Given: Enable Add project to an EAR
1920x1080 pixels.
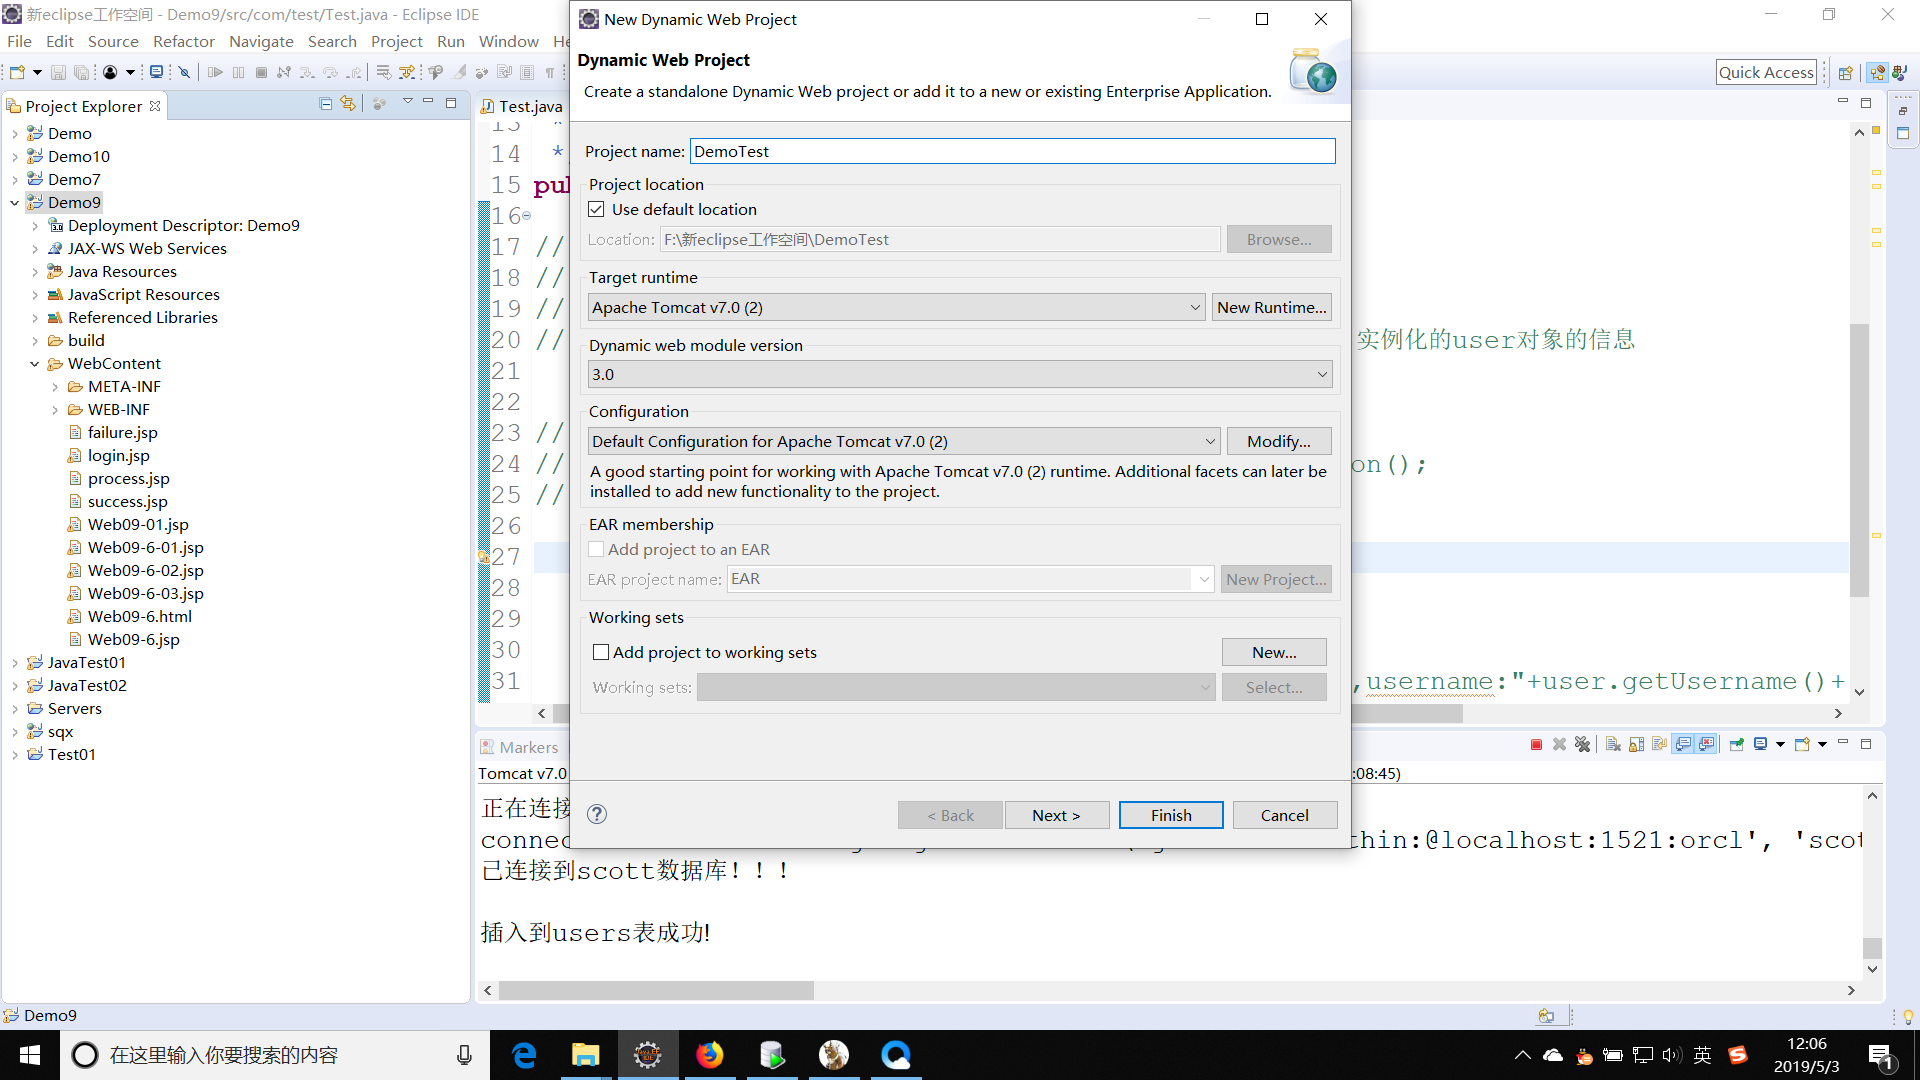Looking at the screenshot, I should pos(596,549).
